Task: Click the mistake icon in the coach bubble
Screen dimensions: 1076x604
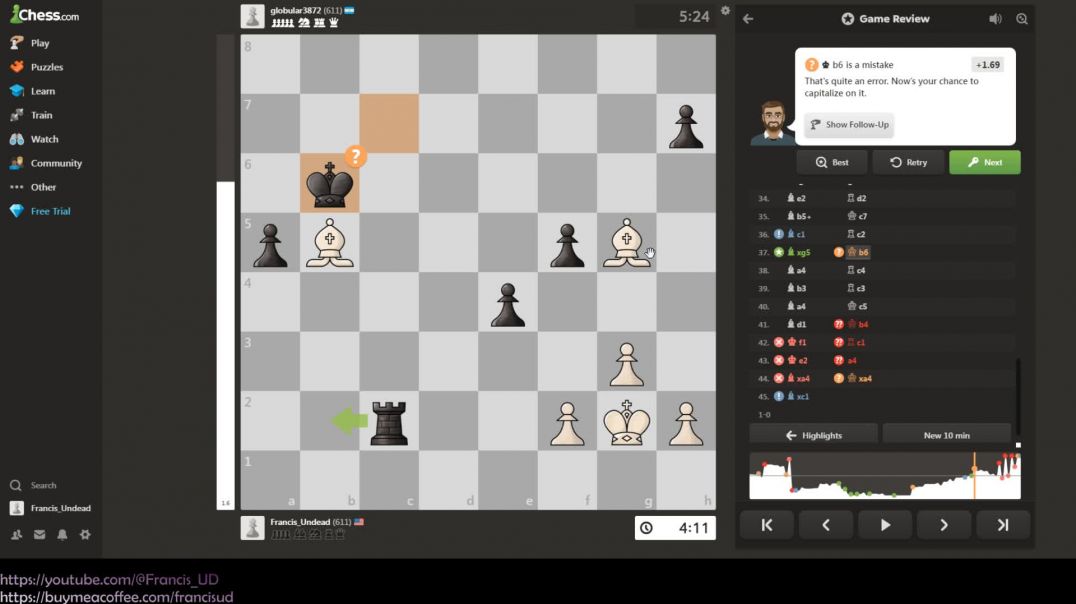Action: [x=811, y=65]
